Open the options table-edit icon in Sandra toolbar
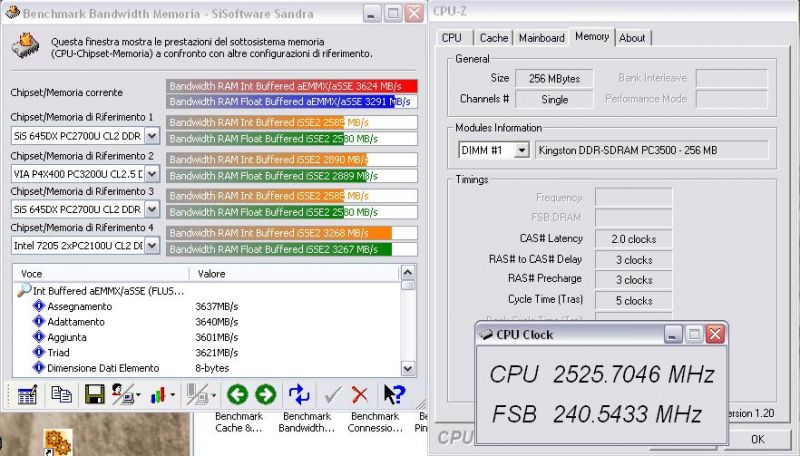 (28, 394)
